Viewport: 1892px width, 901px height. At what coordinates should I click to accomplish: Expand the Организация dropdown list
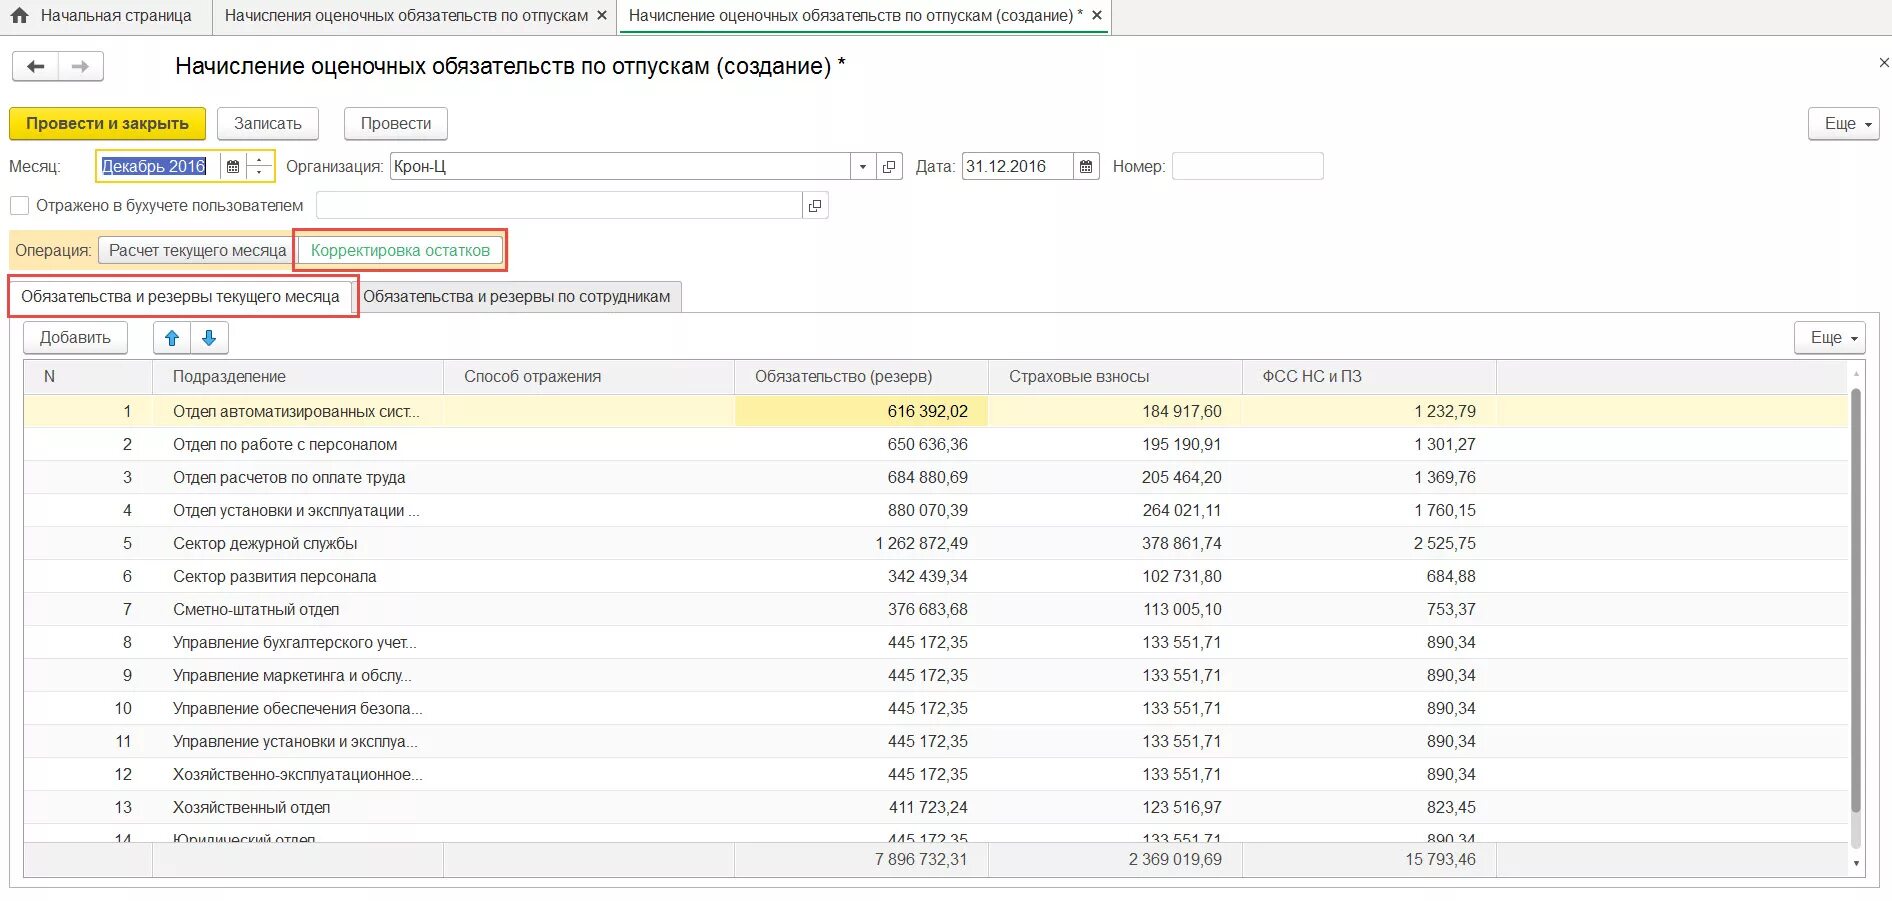point(863,167)
